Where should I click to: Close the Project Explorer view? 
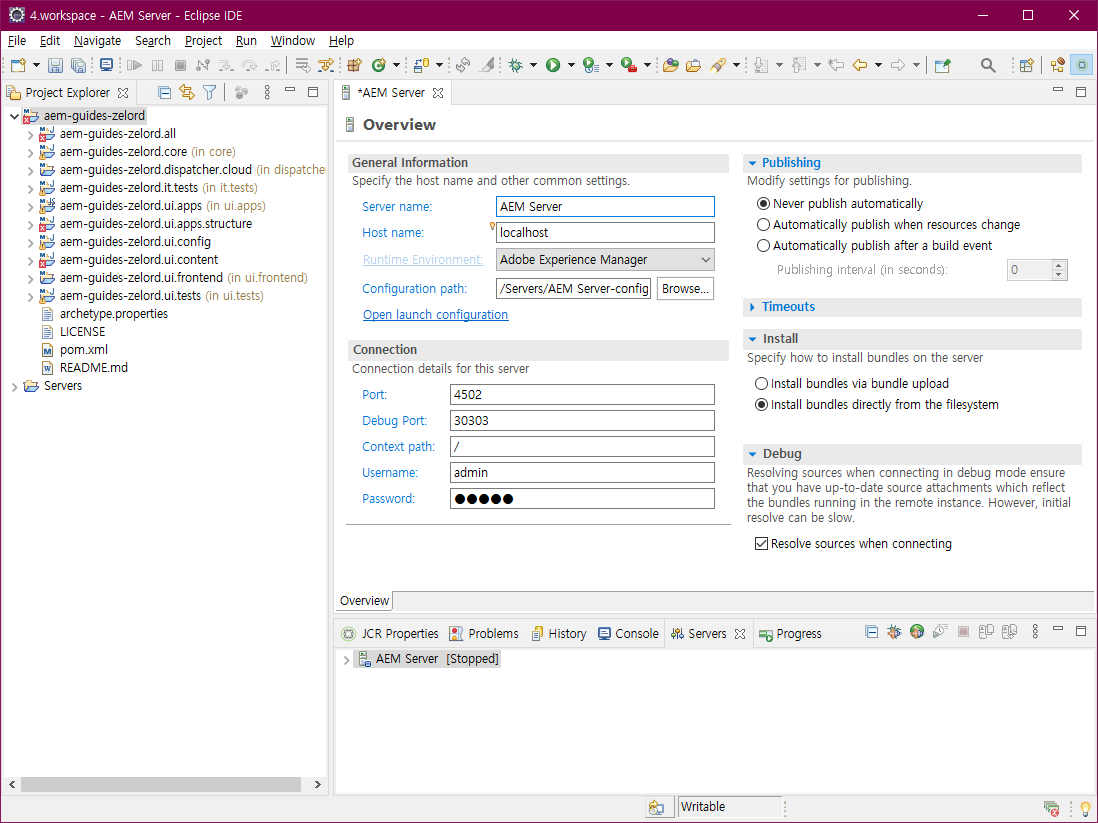pyautogui.click(x=123, y=93)
